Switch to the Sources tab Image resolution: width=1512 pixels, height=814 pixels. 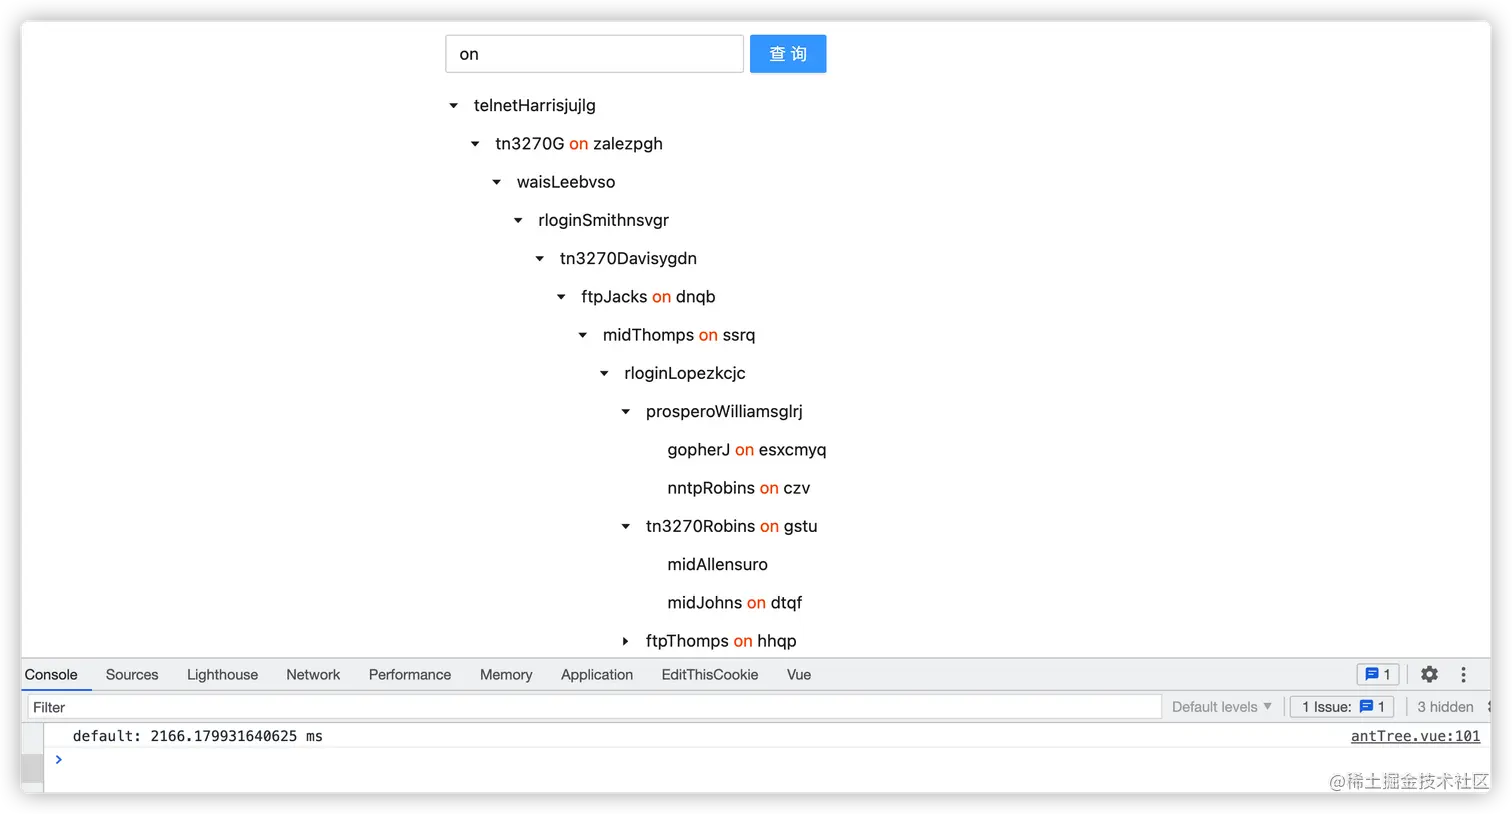pyautogui.click(x=132, y=675)
